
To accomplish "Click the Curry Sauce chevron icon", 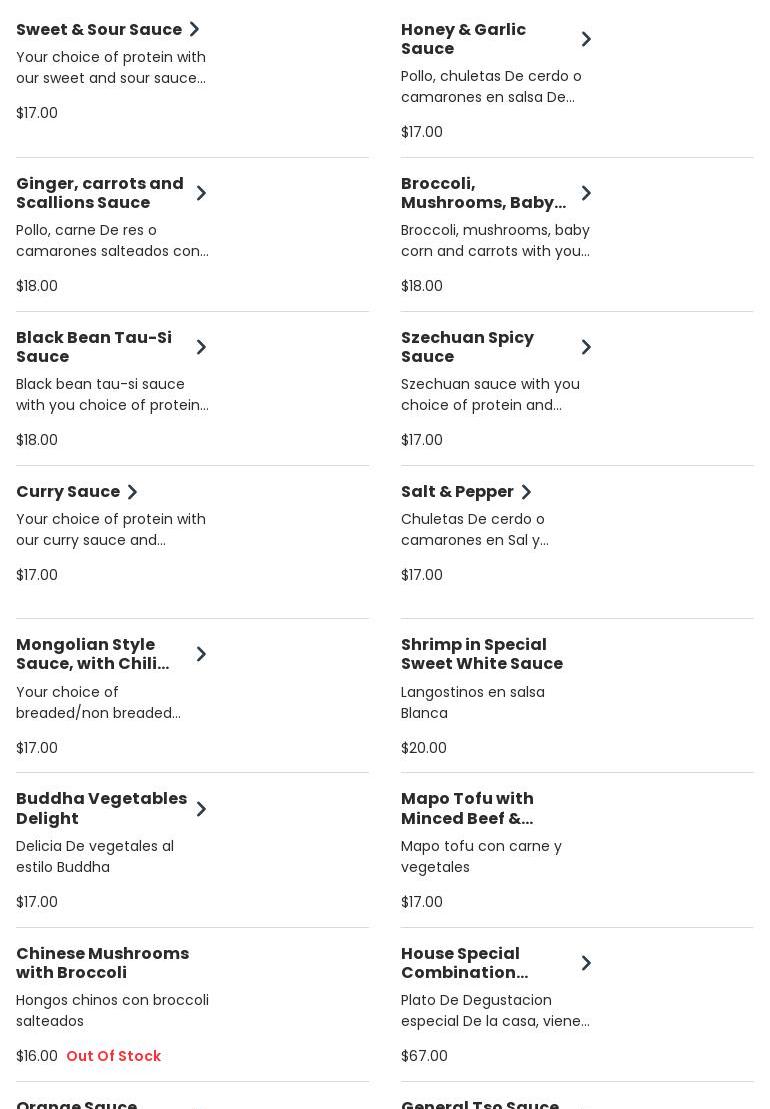I will pos(132,492).
